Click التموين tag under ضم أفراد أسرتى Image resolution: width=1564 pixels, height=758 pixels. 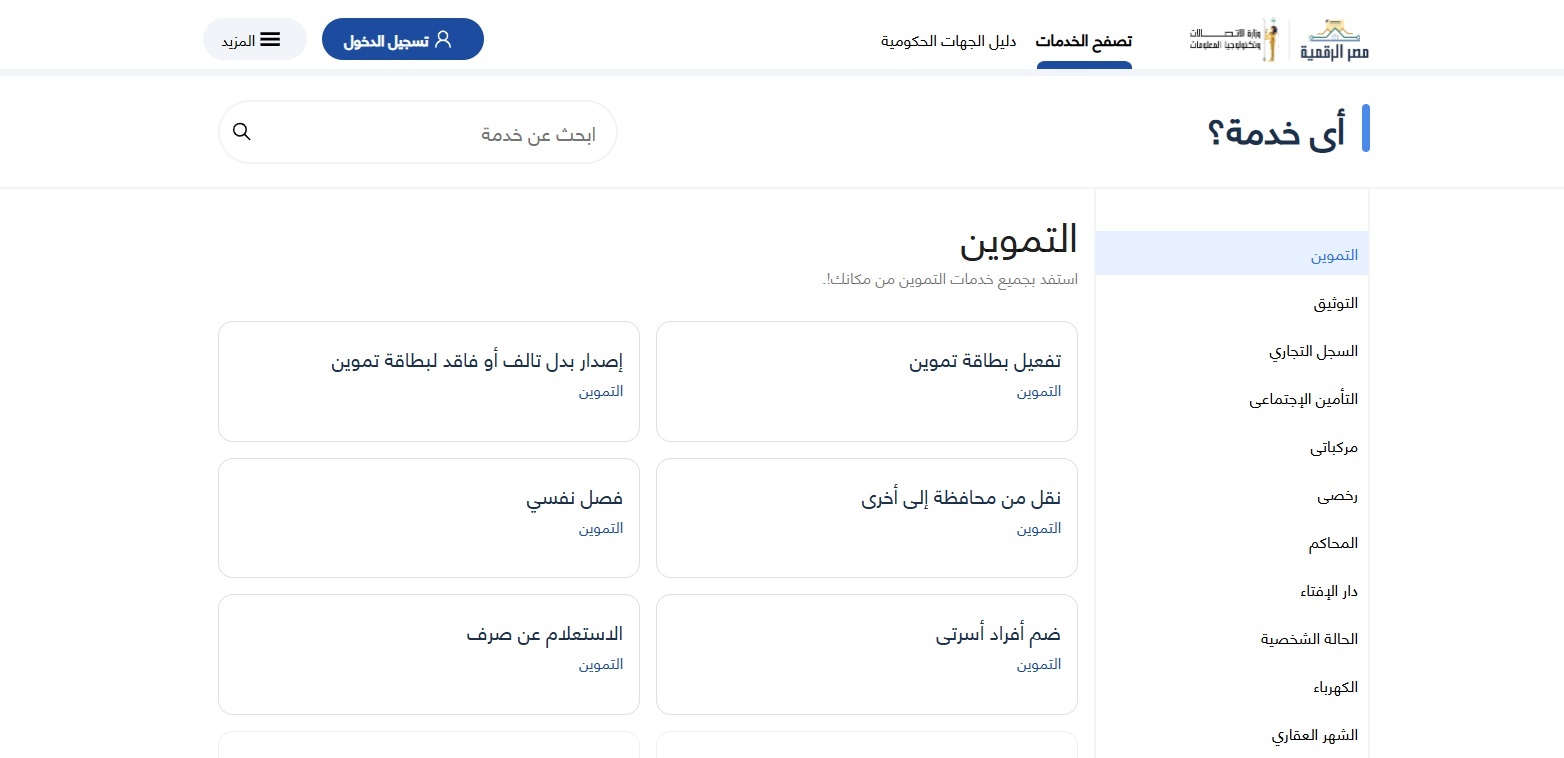pyautogui.click(x=1039, y=664)
